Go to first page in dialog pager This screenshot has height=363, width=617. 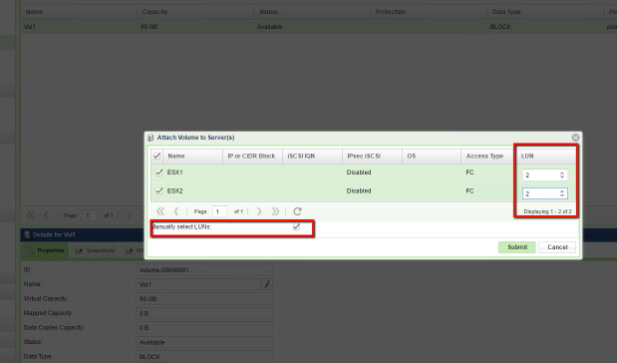point(160,212)
